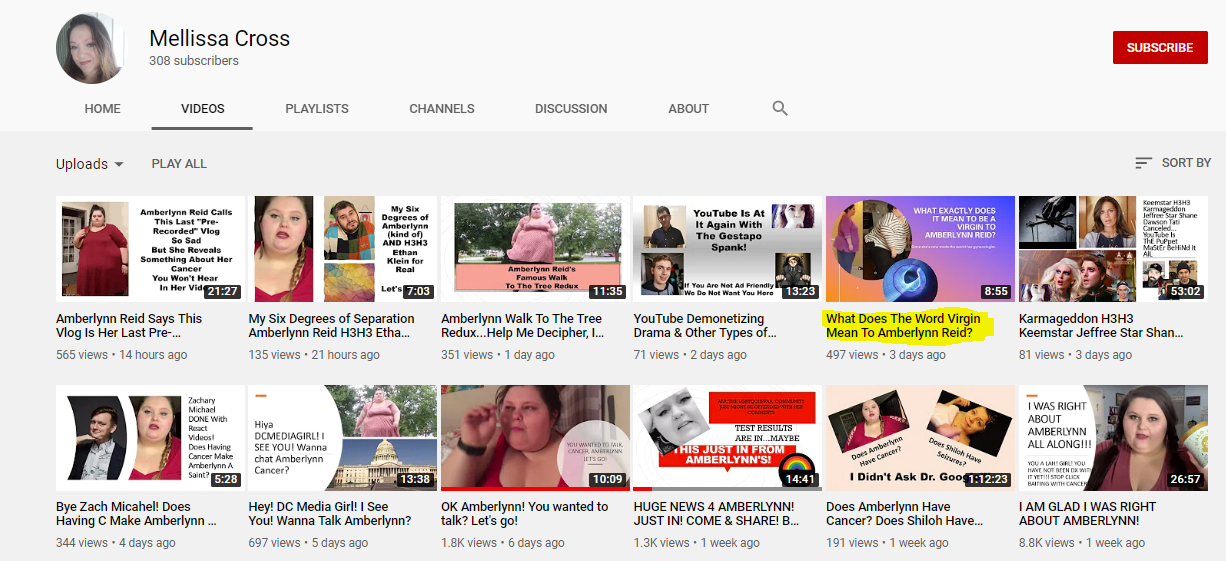
Task: Click the red Subscribe button
Action: 1160,47
